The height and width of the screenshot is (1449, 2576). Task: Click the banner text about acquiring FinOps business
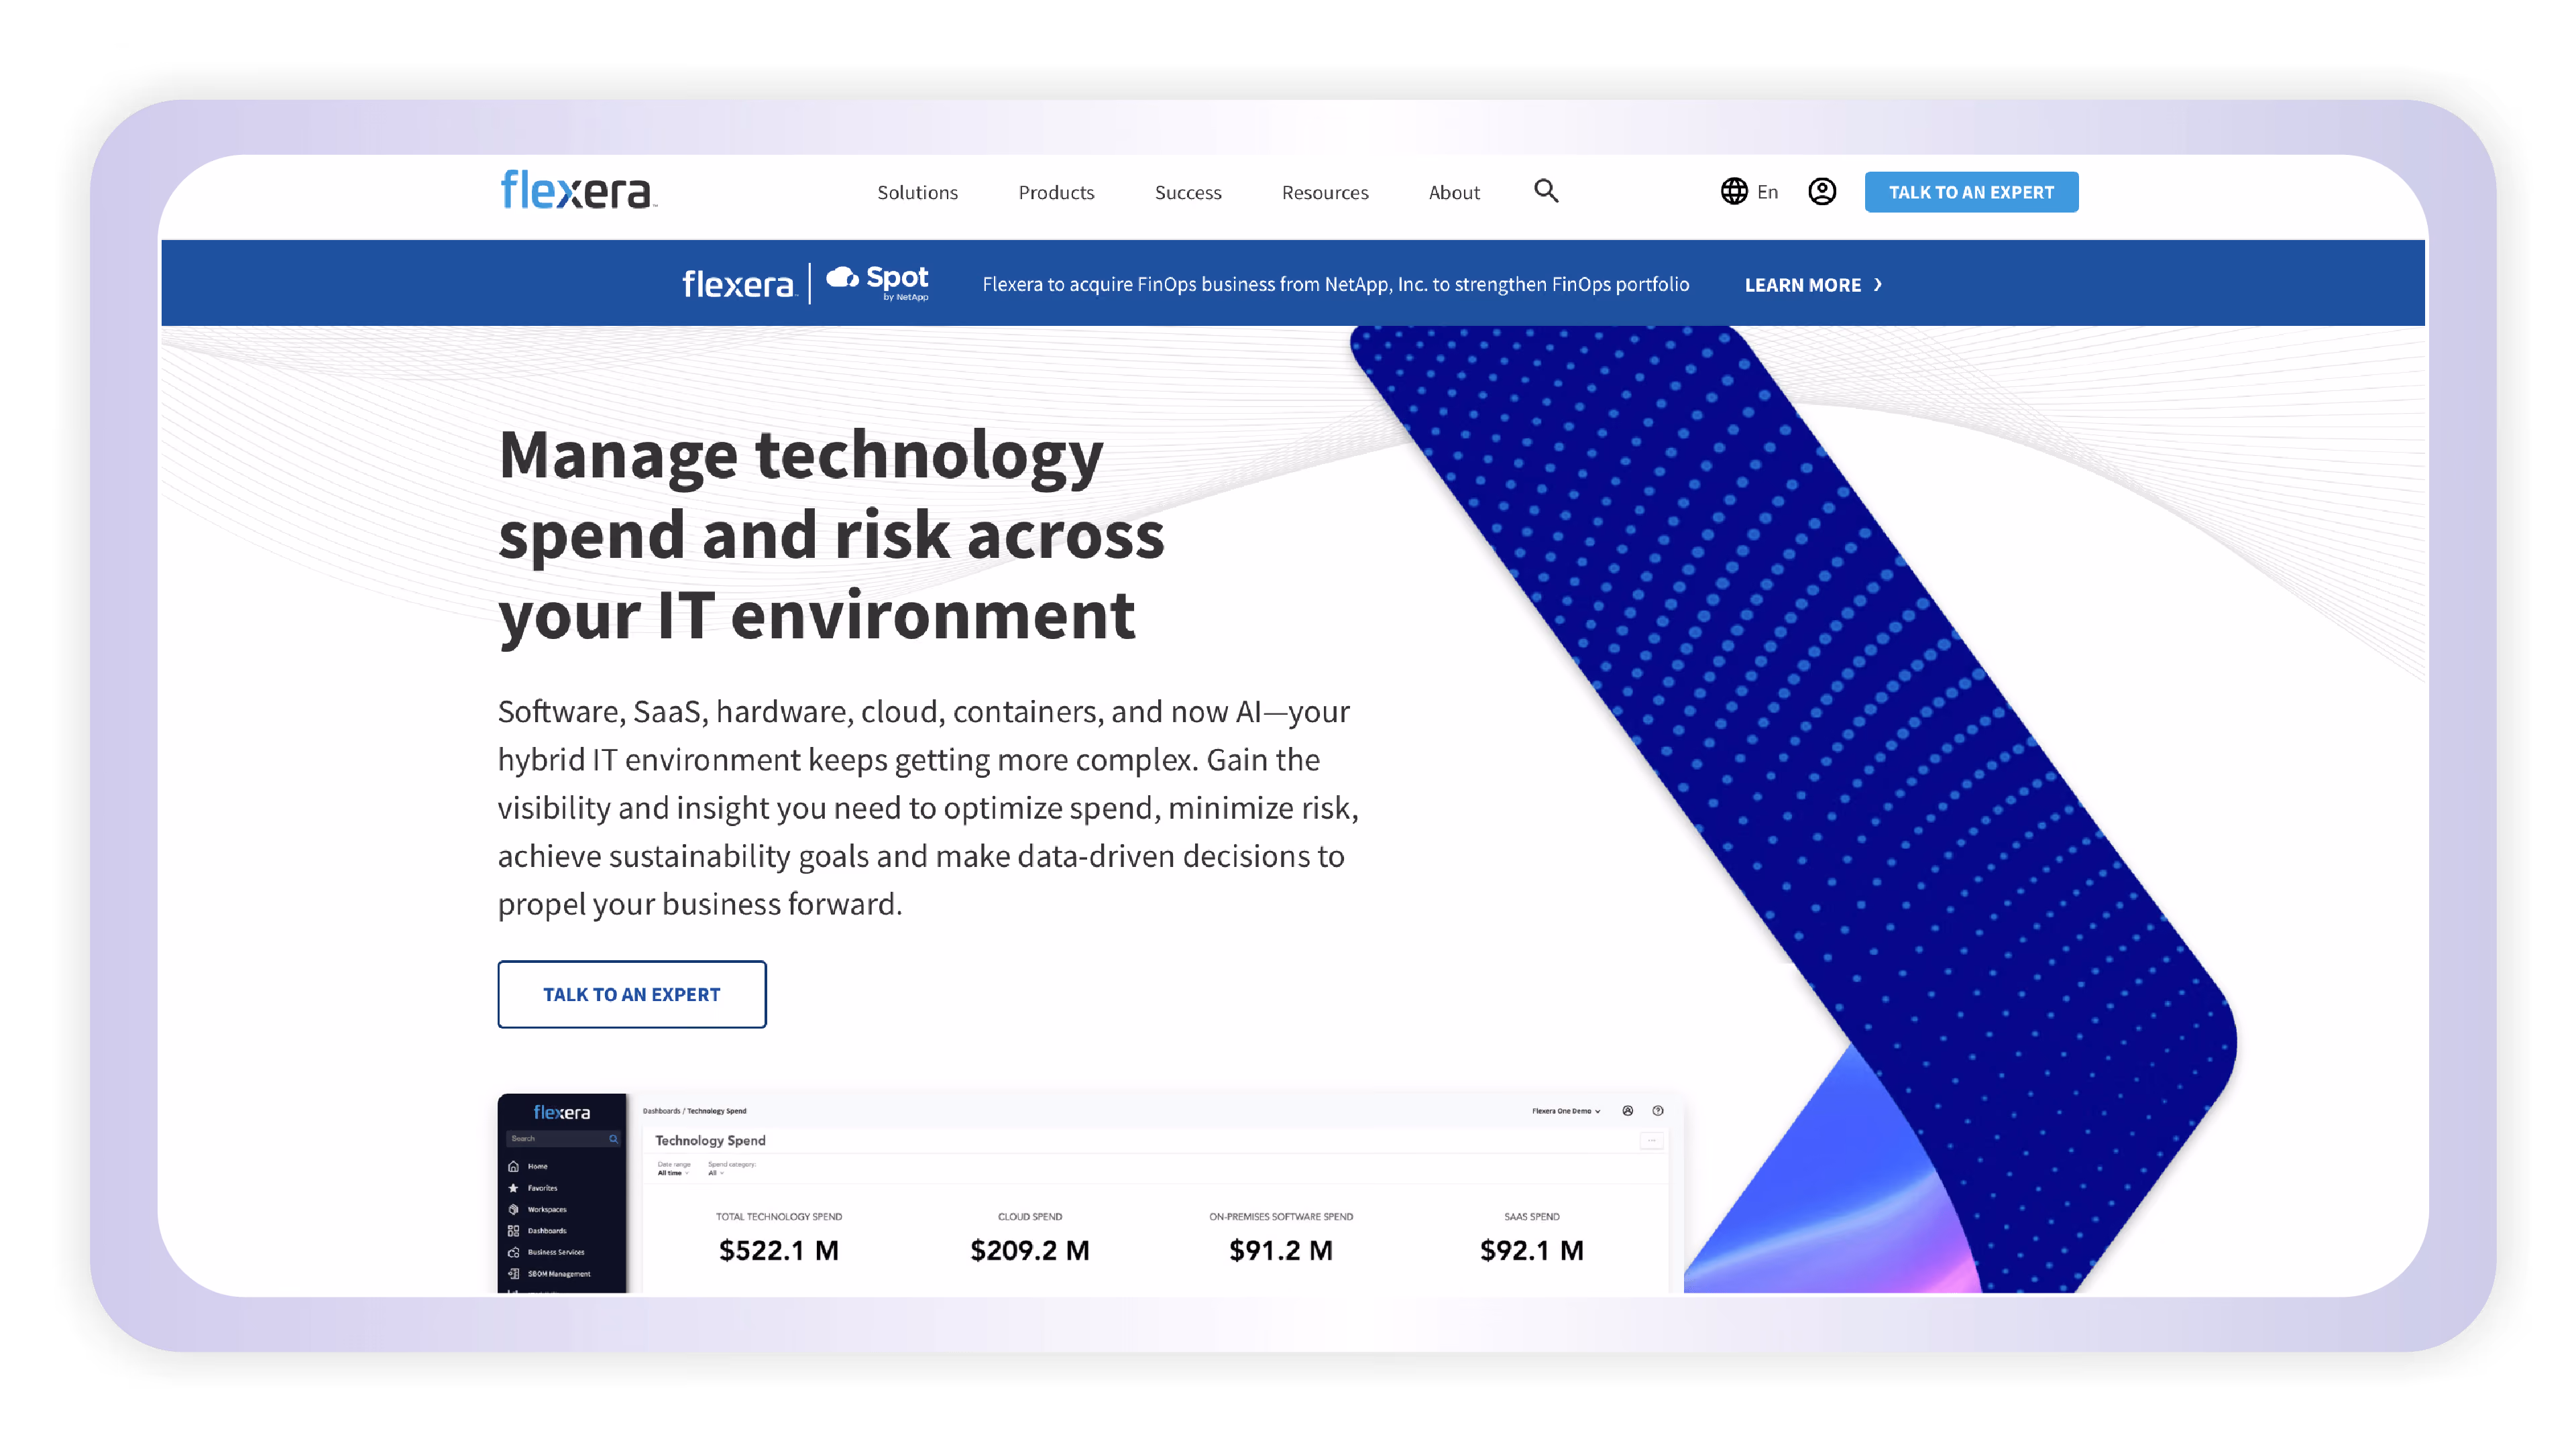coord(1336,285)
